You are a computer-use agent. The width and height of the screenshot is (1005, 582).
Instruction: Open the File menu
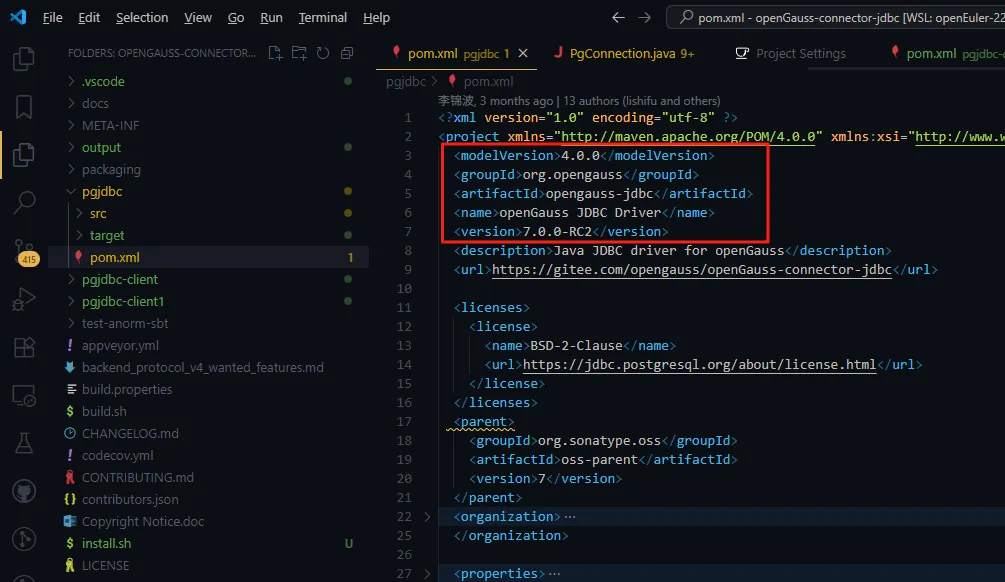(x=53, y=18)
